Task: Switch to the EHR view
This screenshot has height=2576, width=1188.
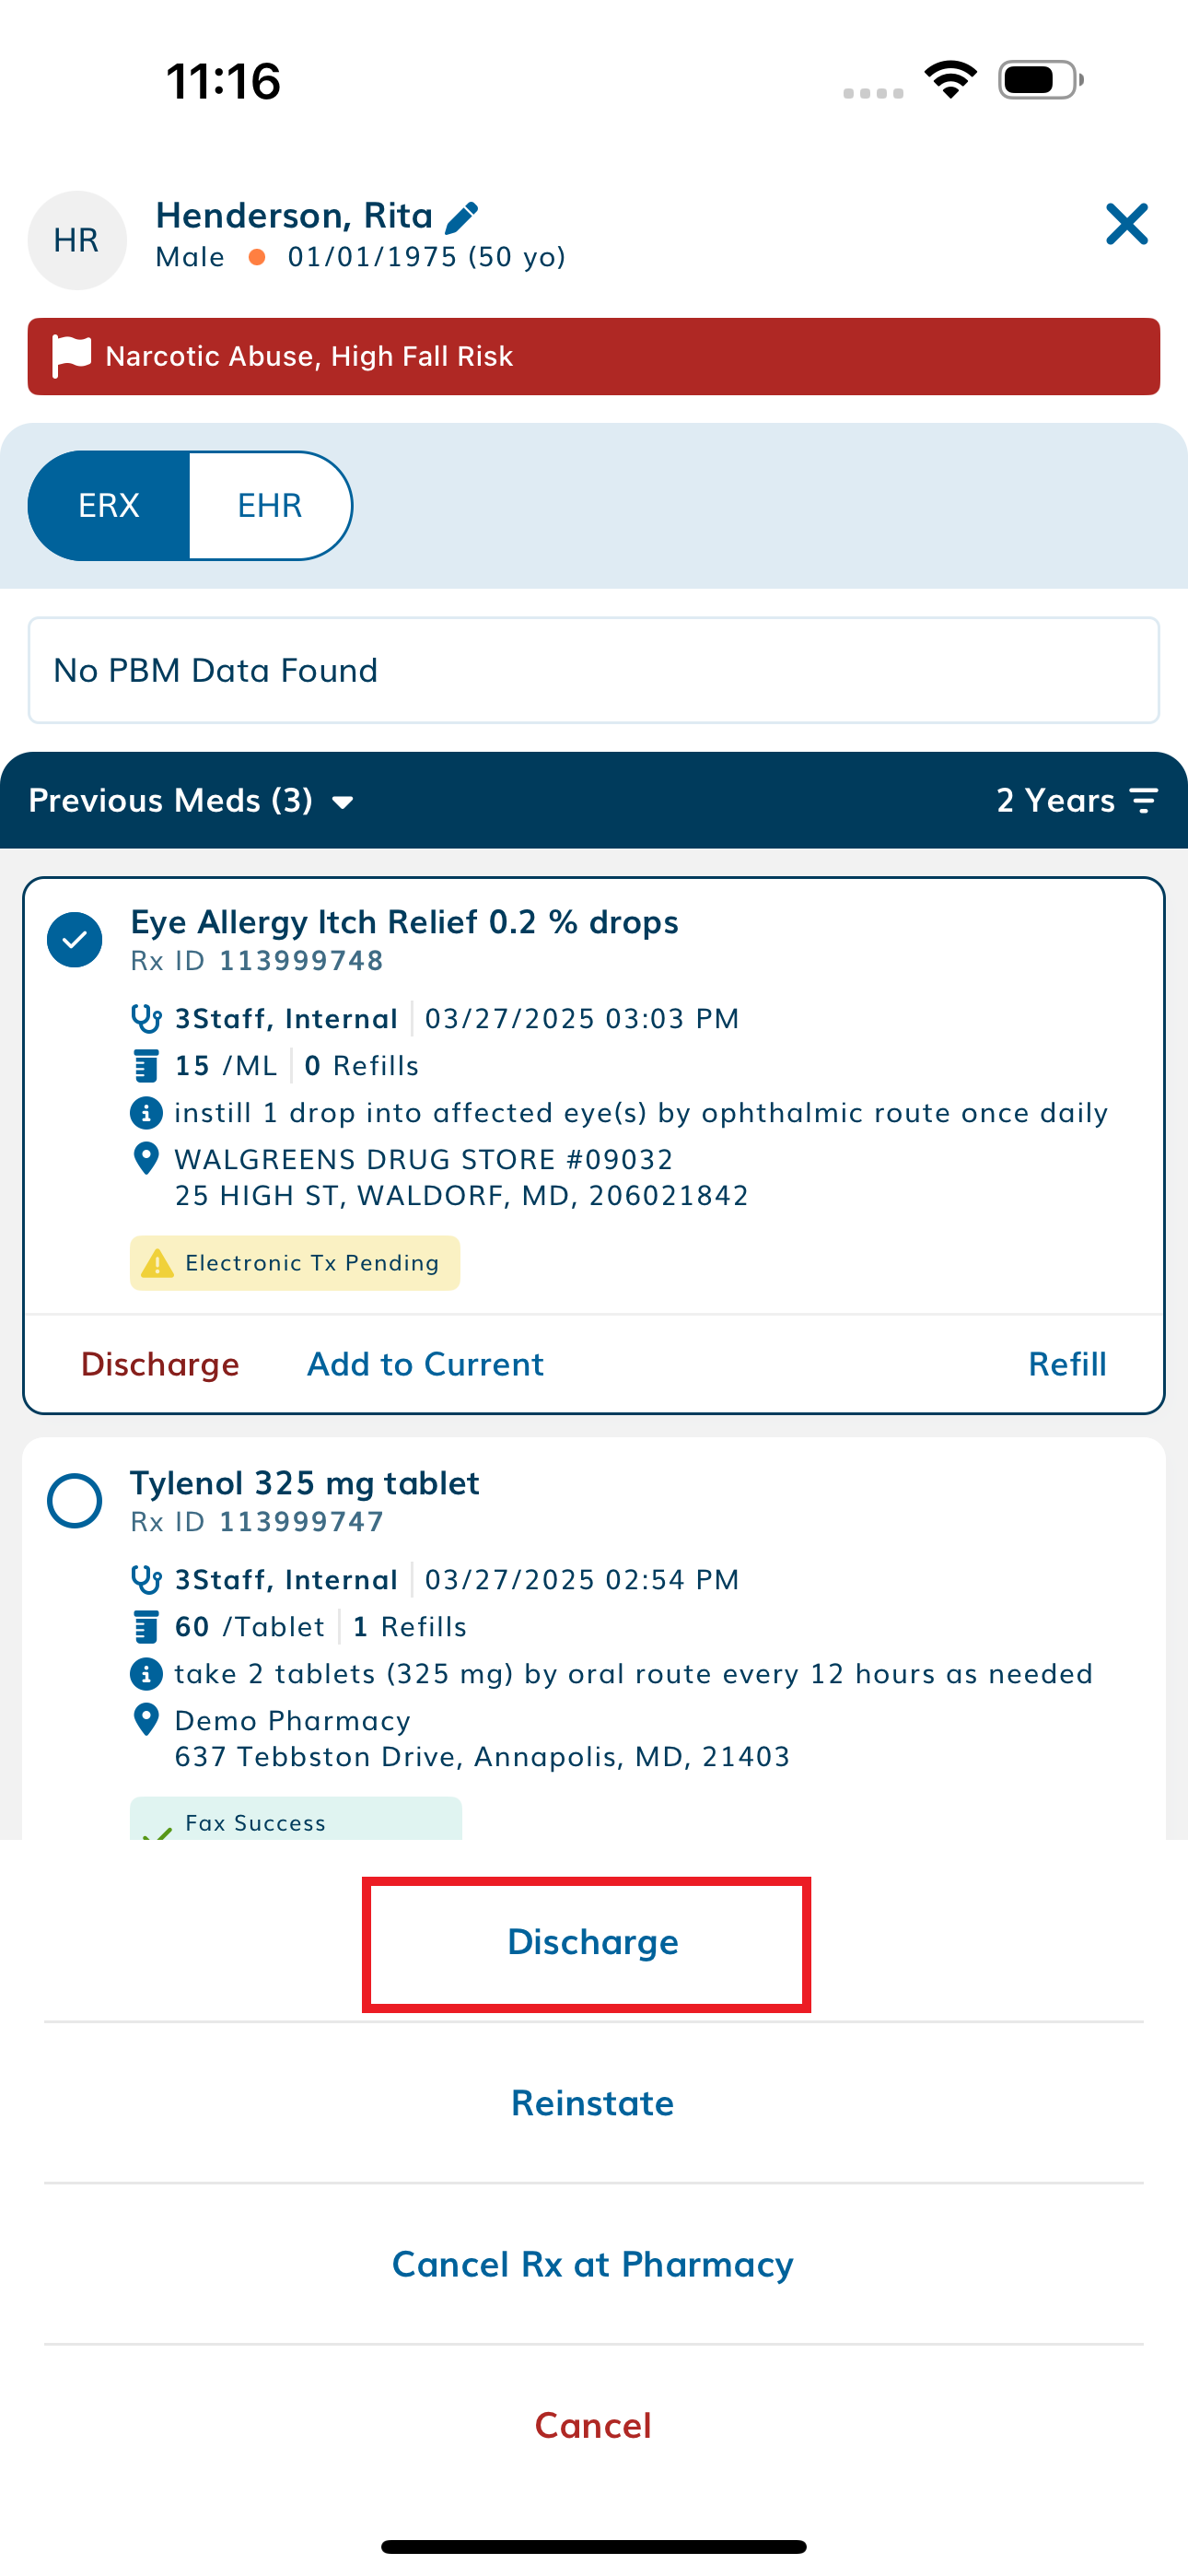Action: (270, 505)
